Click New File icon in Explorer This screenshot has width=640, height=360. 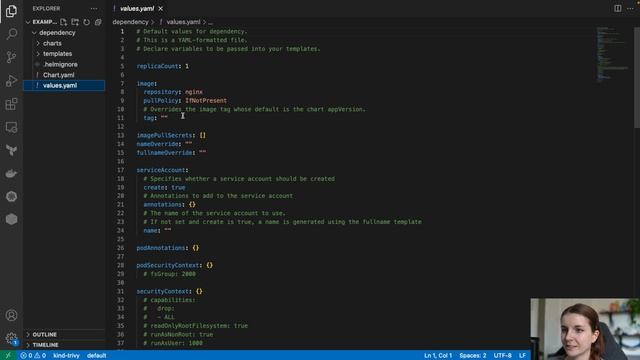(63, 22)
